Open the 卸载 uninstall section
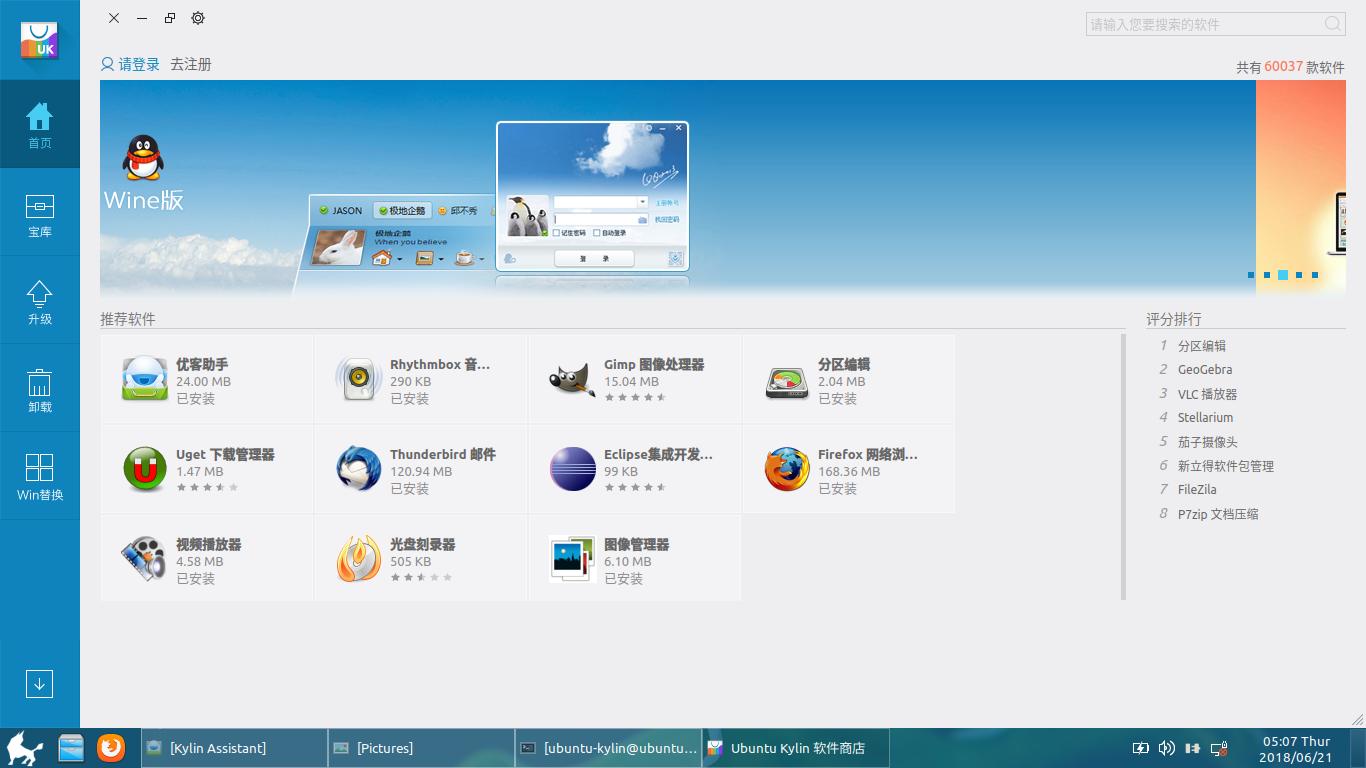The width and height of the screenshot is (1366, 768). coord(40,389)
